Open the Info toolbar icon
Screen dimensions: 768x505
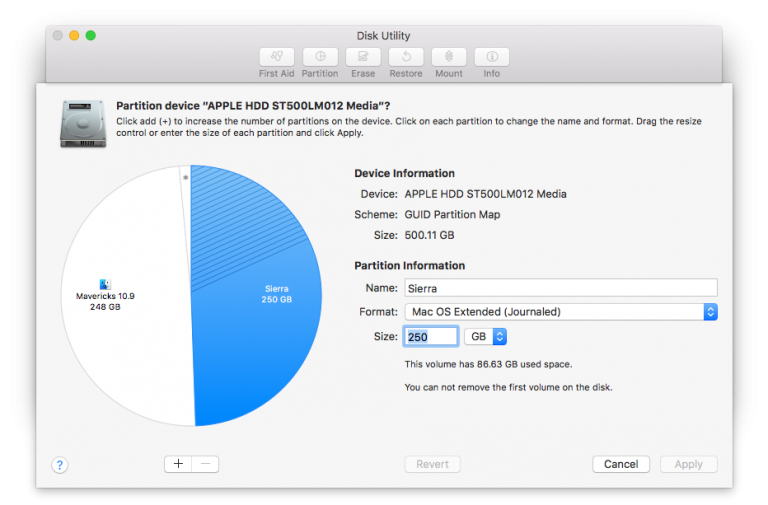coord(492,57)
